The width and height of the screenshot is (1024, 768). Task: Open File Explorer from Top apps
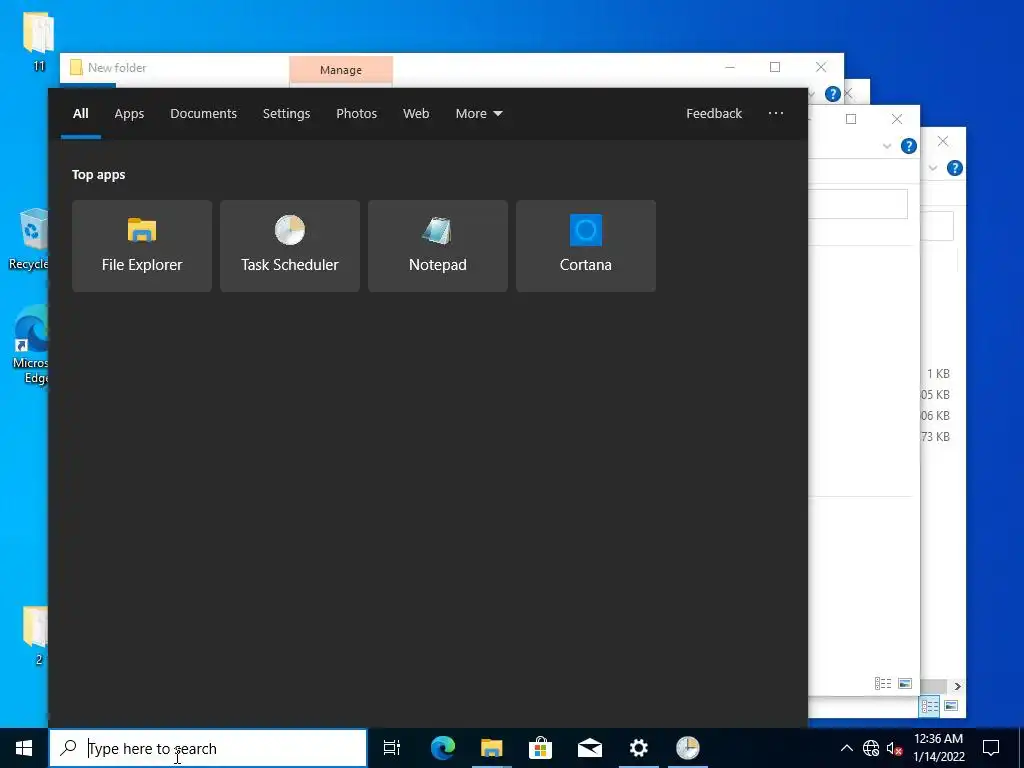(x=142, y=246)
